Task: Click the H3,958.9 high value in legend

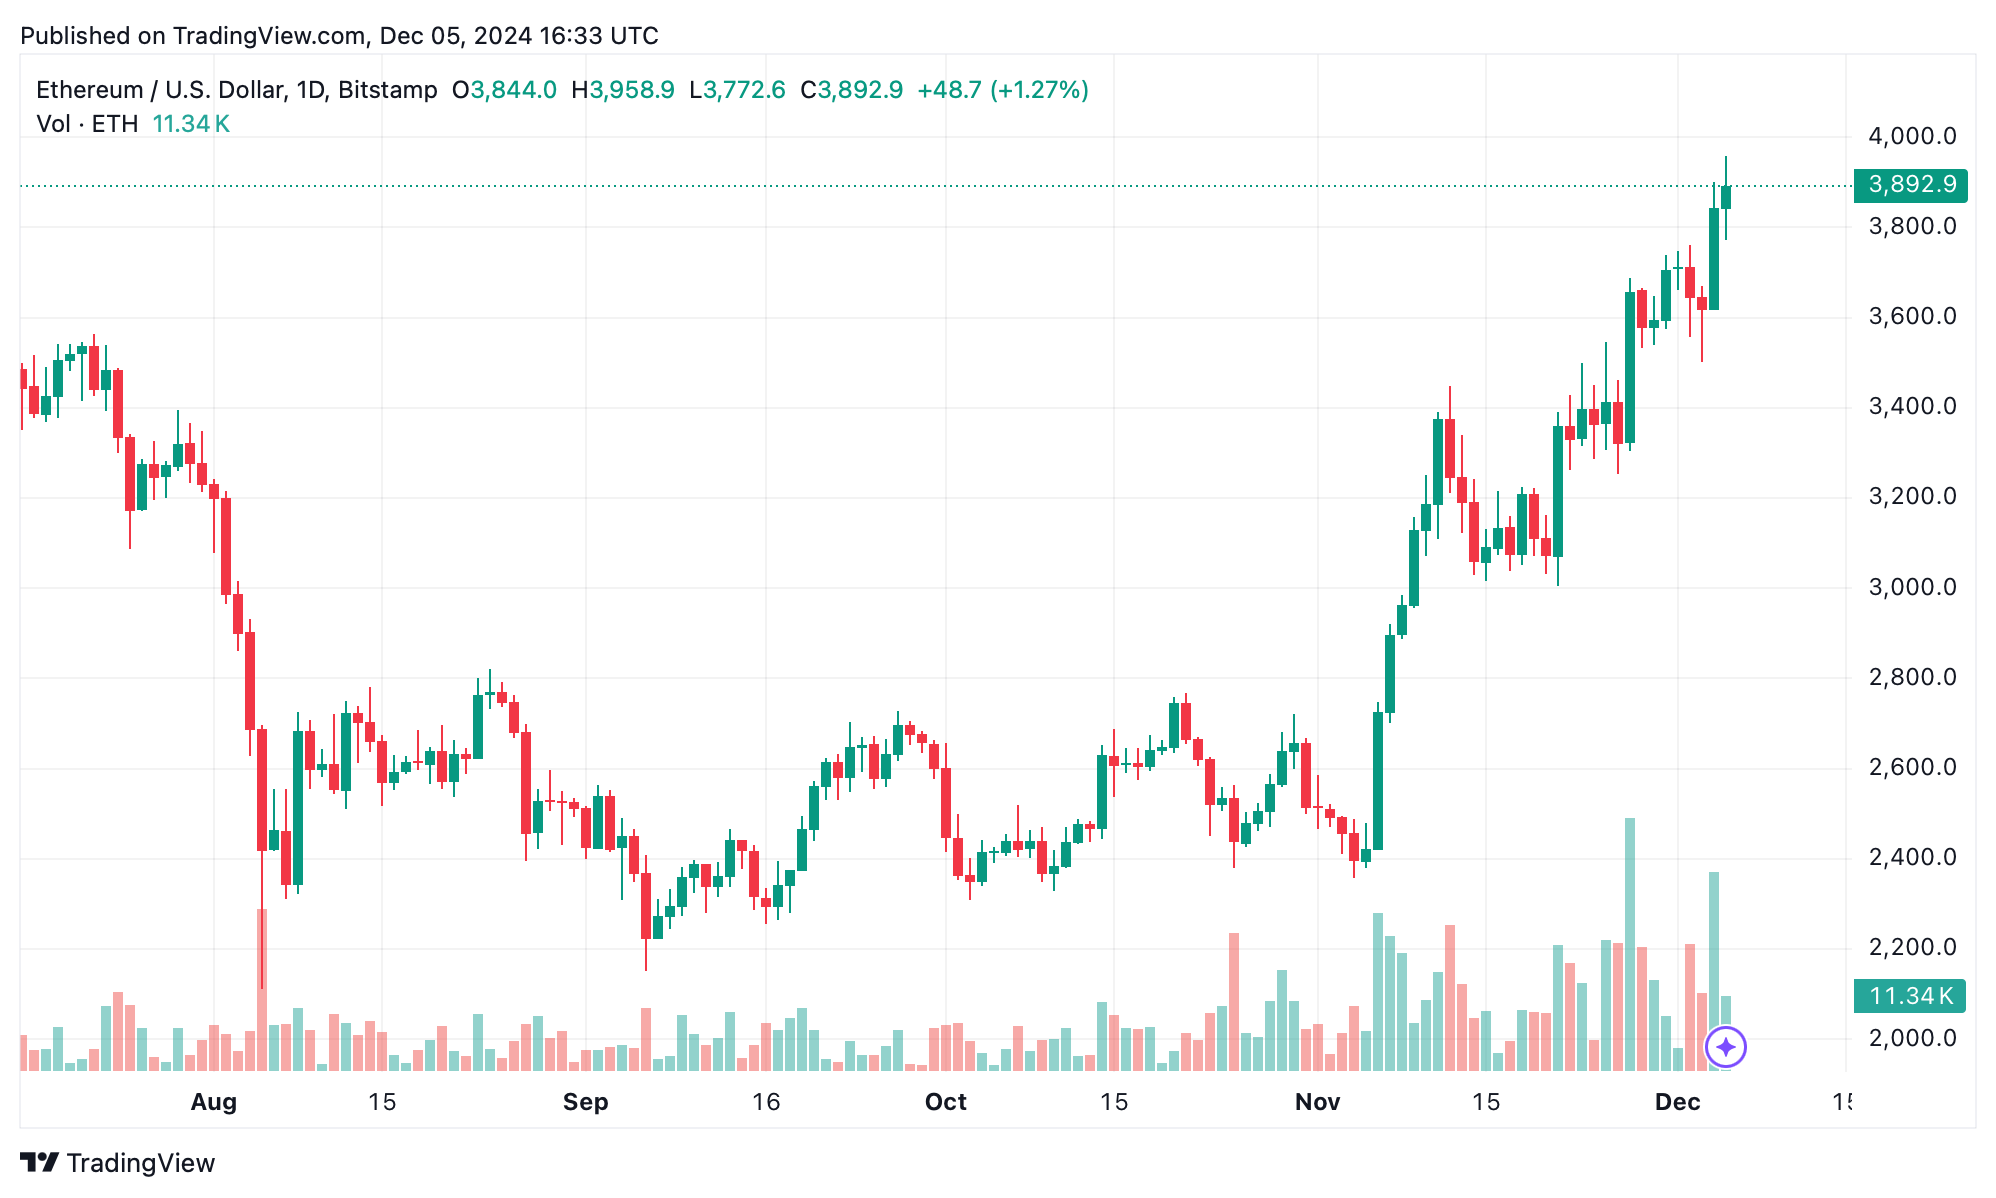Action: 622,90
